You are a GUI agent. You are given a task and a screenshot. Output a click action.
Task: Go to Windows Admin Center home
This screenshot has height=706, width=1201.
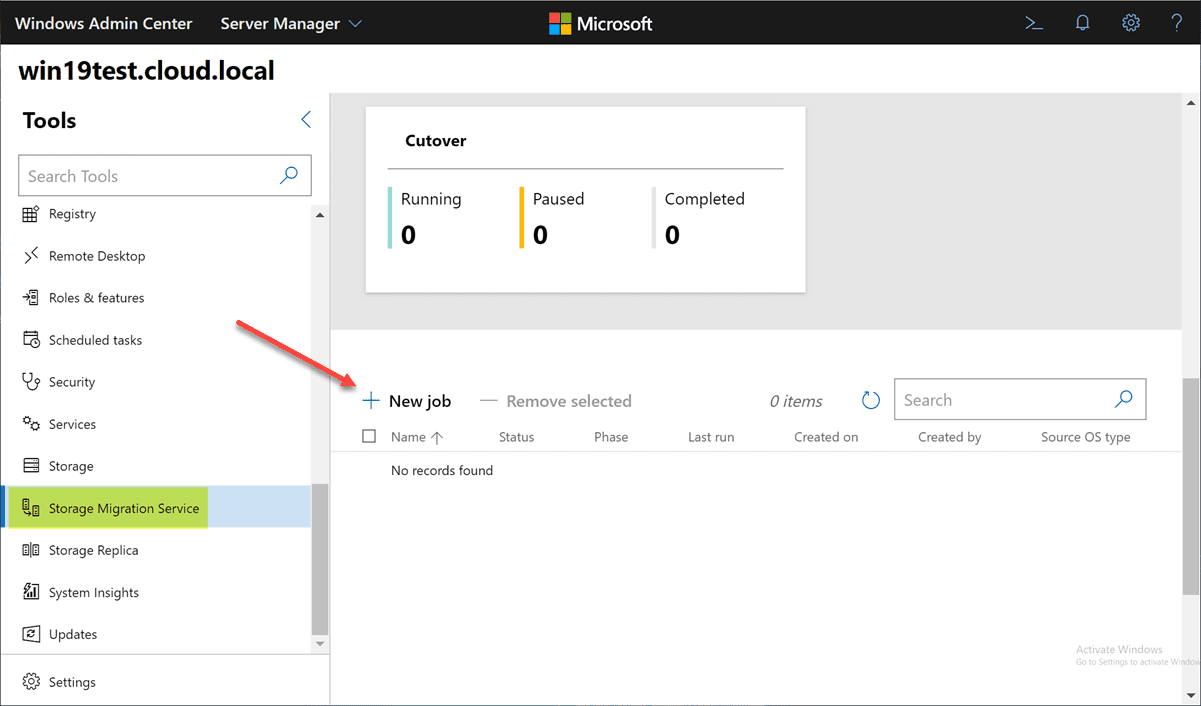[103, 23]
